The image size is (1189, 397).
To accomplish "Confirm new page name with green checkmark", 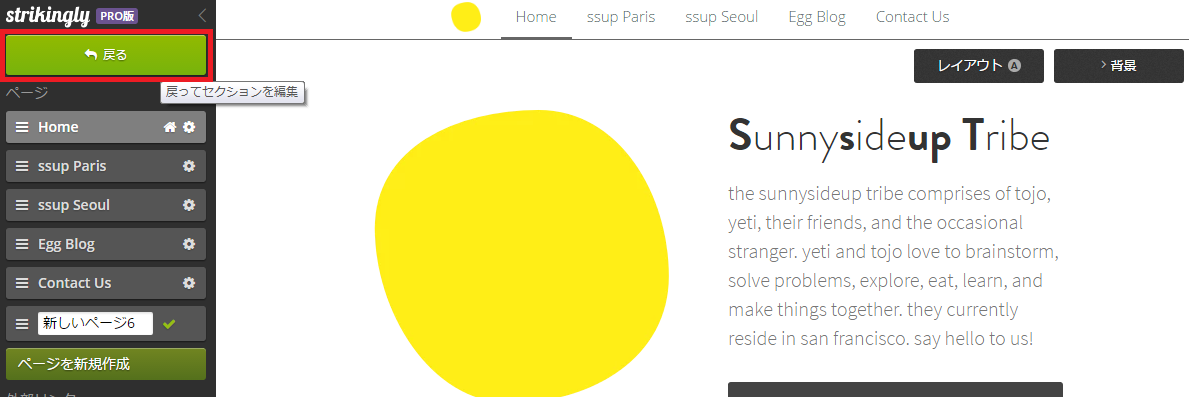I will [169, 324].
